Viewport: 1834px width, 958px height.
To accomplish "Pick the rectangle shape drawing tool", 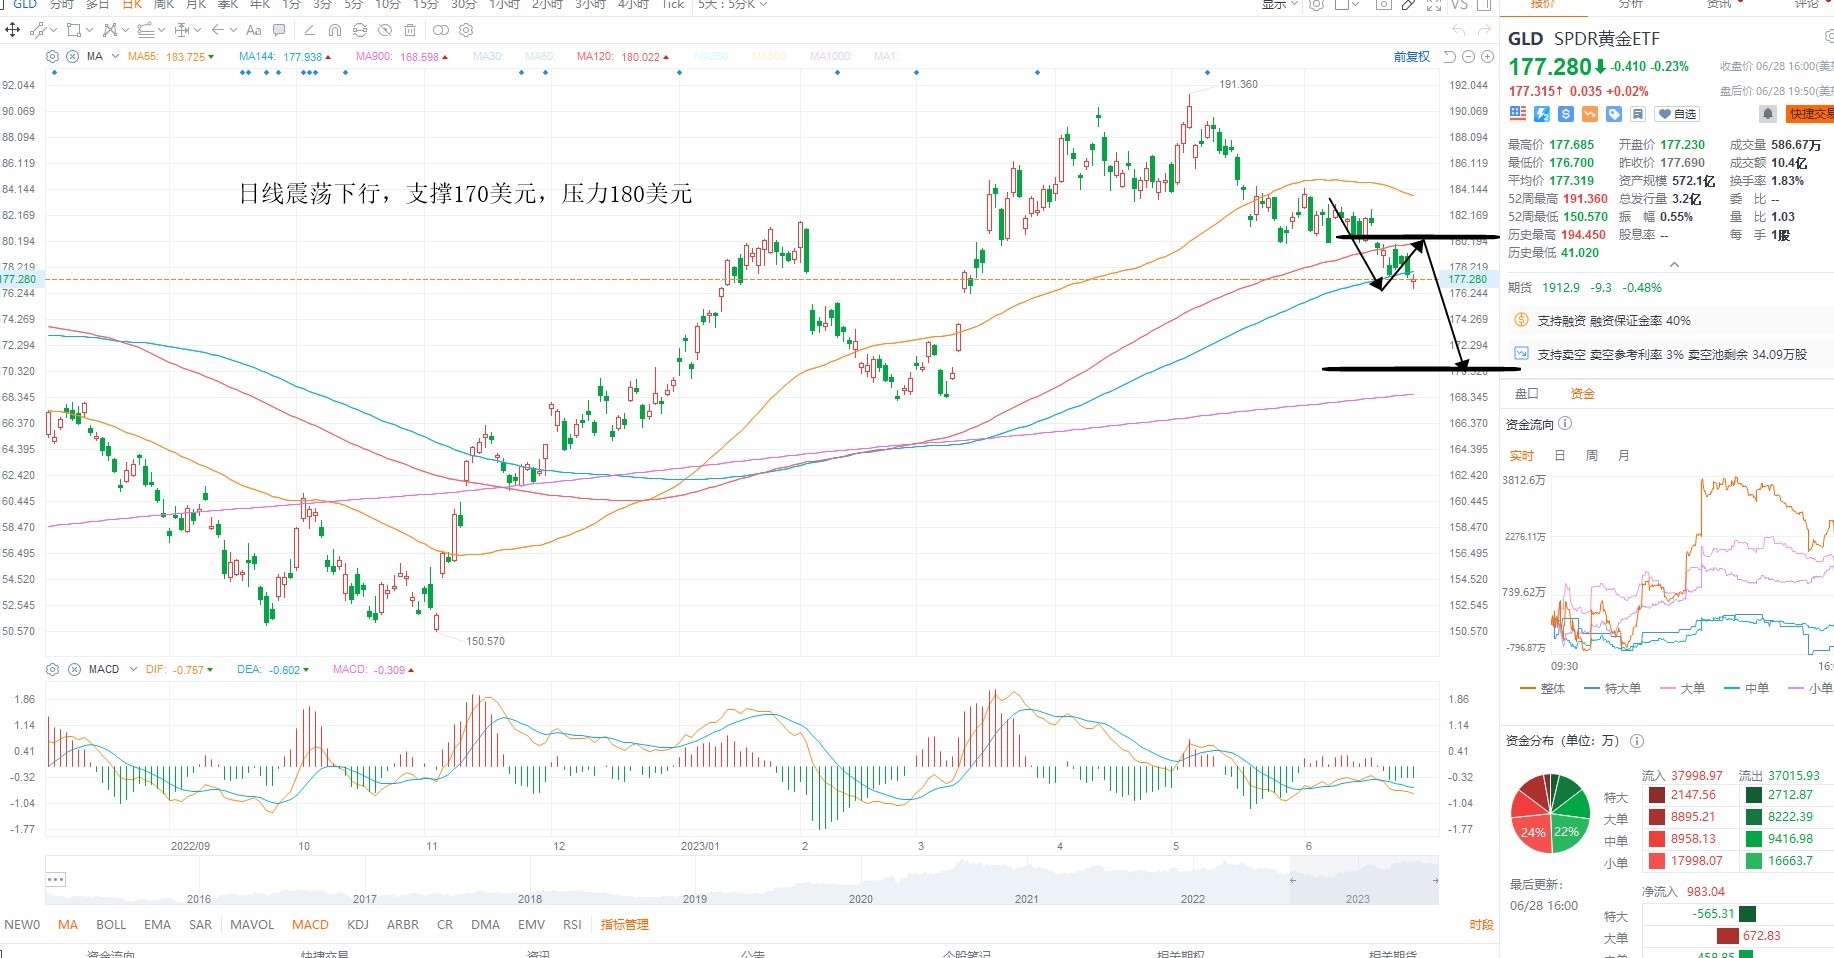I will point(74,30).
